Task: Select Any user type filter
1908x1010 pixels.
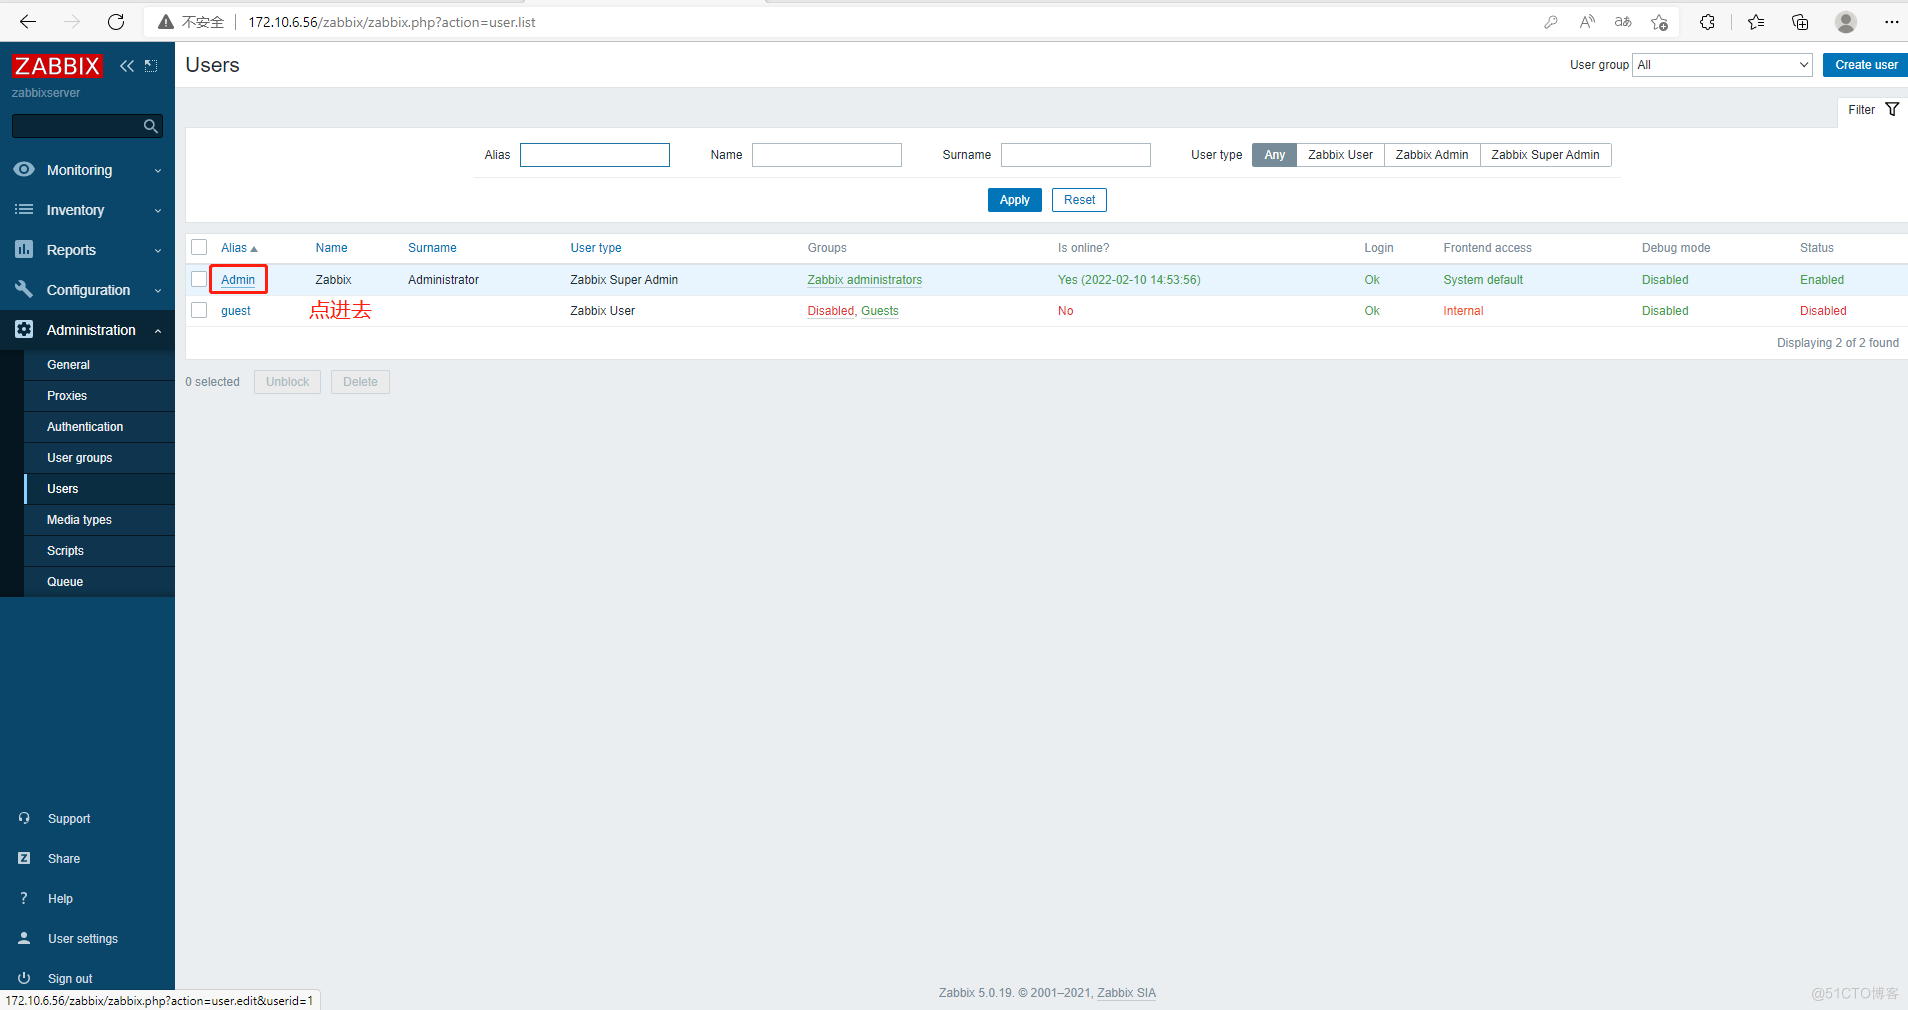Action: click(x=1274, y=155)
